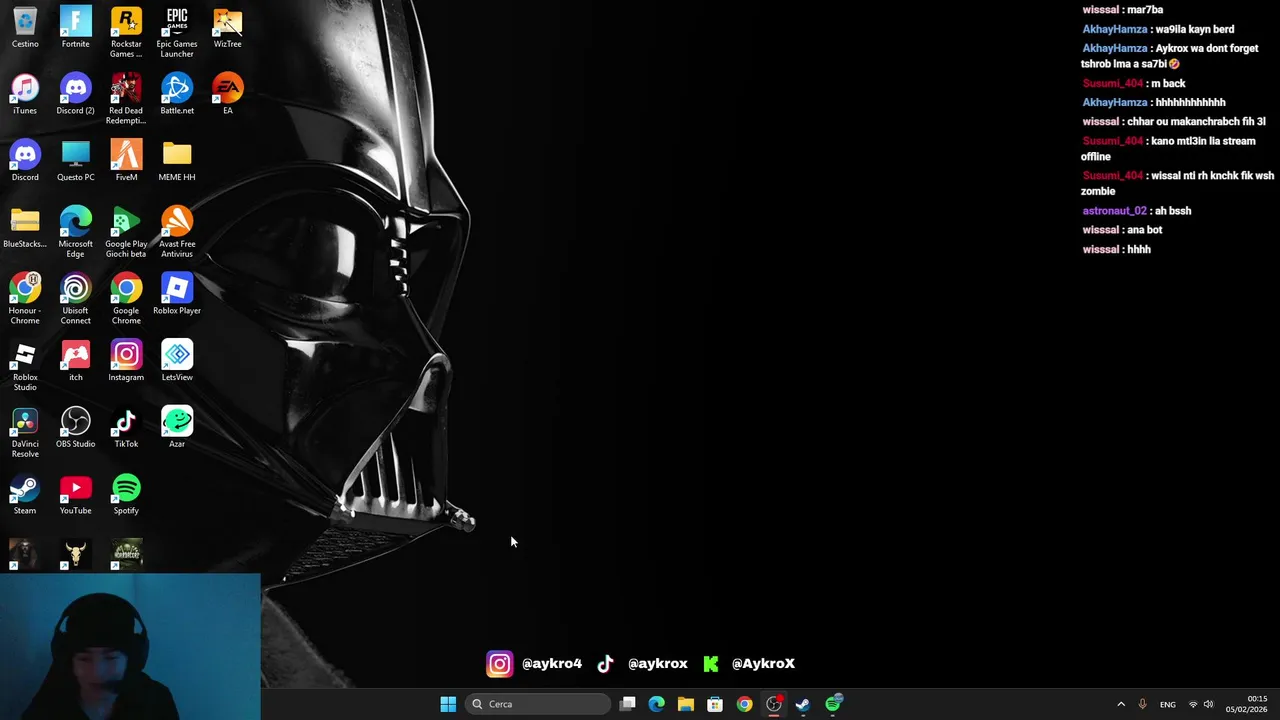
Task: Select the LetsView desktop shortcut
Action: (177, 361)
